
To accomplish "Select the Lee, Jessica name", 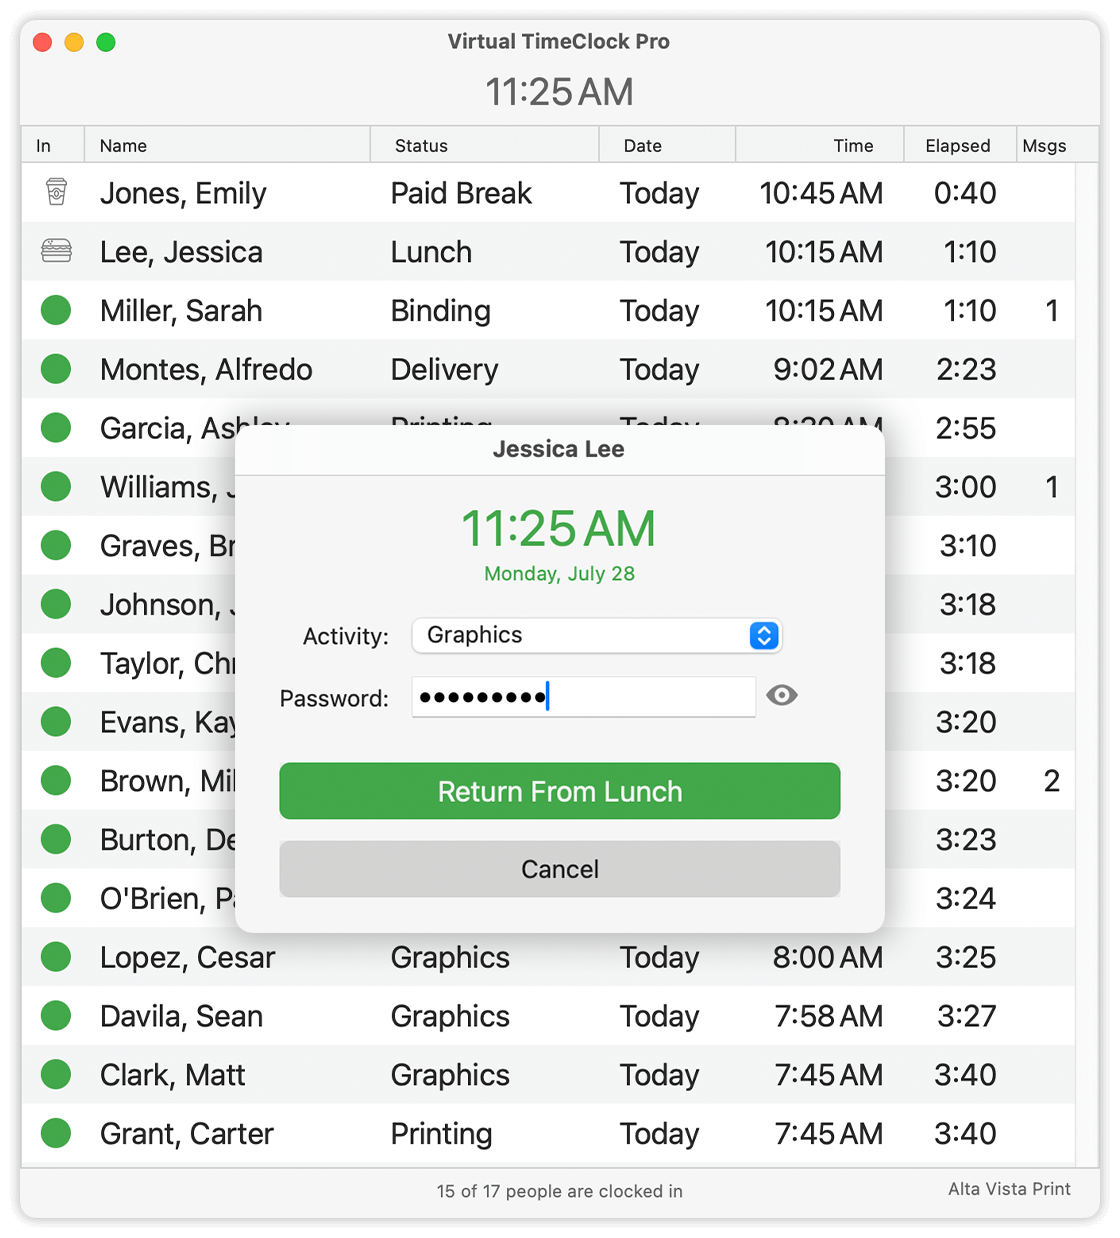I will pos(181,252).
